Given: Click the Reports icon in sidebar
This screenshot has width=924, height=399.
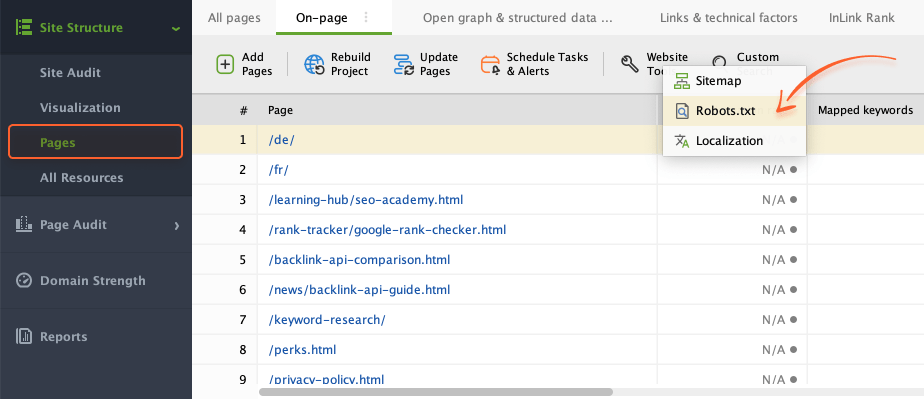Looking at the screenshot, I should pos(24,337).
